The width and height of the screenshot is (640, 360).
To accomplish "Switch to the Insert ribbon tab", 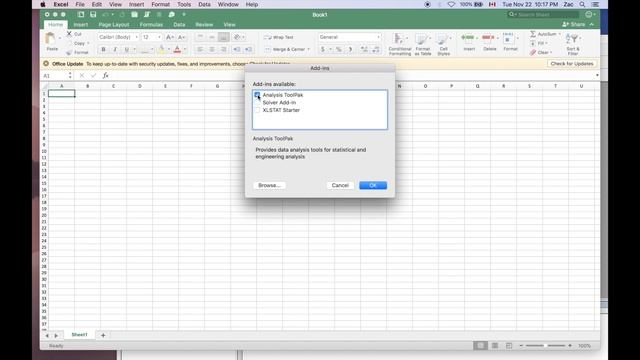I will tap(81, 24).
